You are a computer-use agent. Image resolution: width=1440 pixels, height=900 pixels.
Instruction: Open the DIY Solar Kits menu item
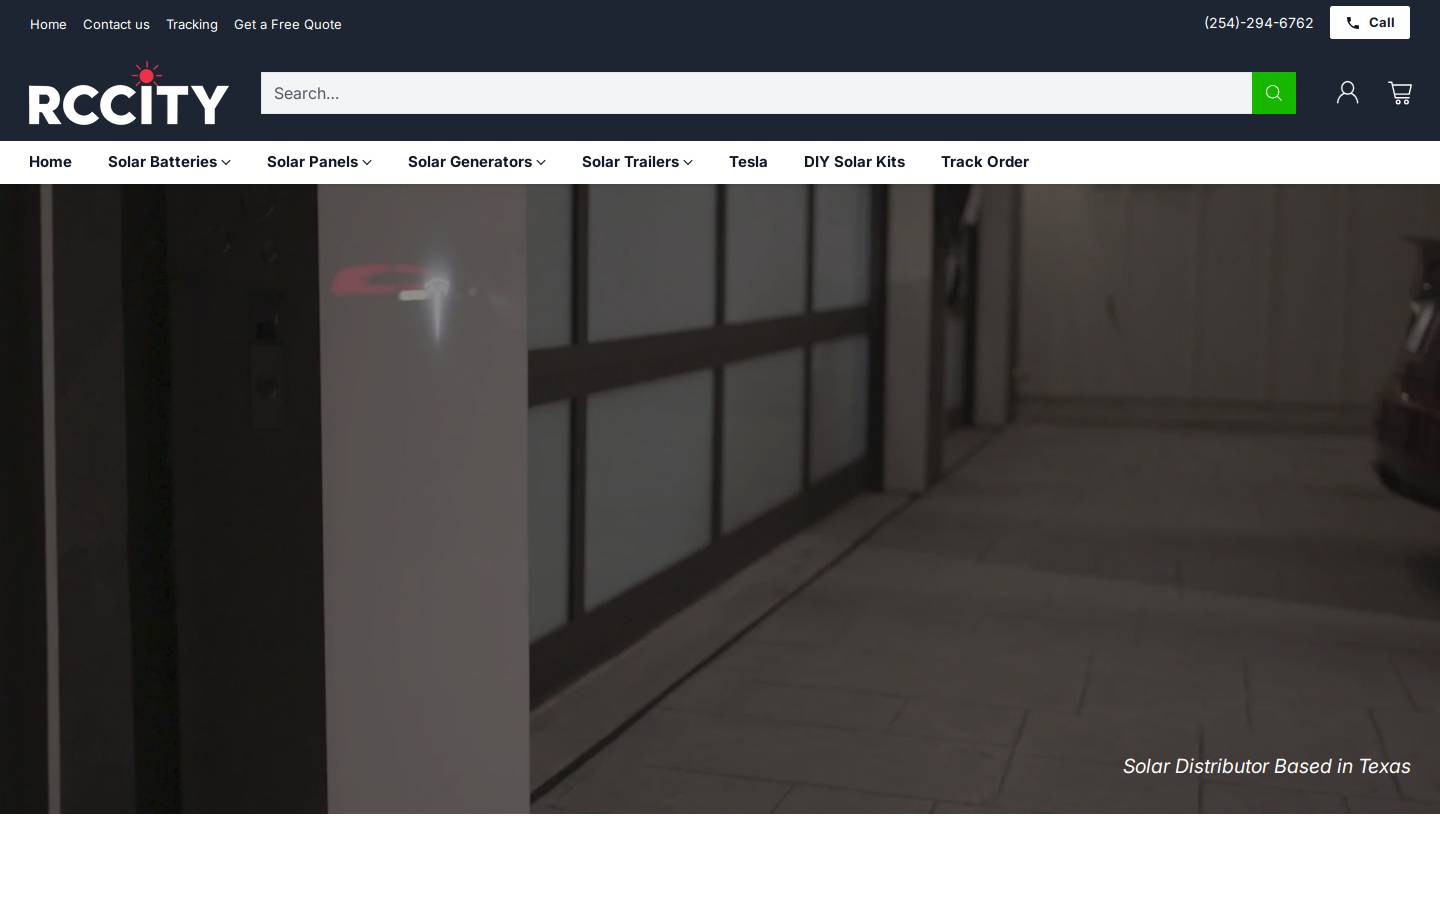[854, 162]
